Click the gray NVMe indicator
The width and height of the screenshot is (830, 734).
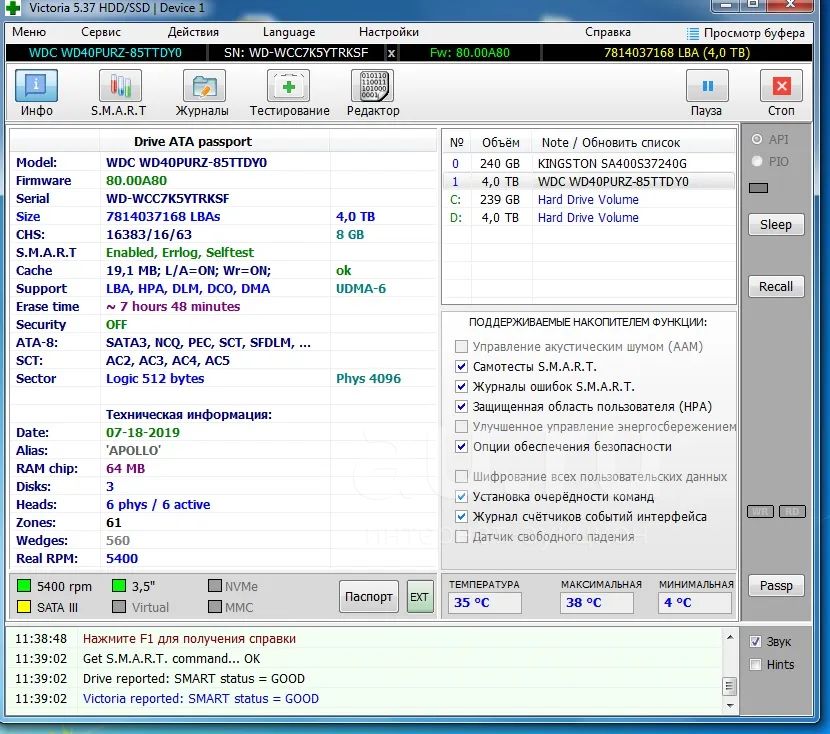click(214, 586)
